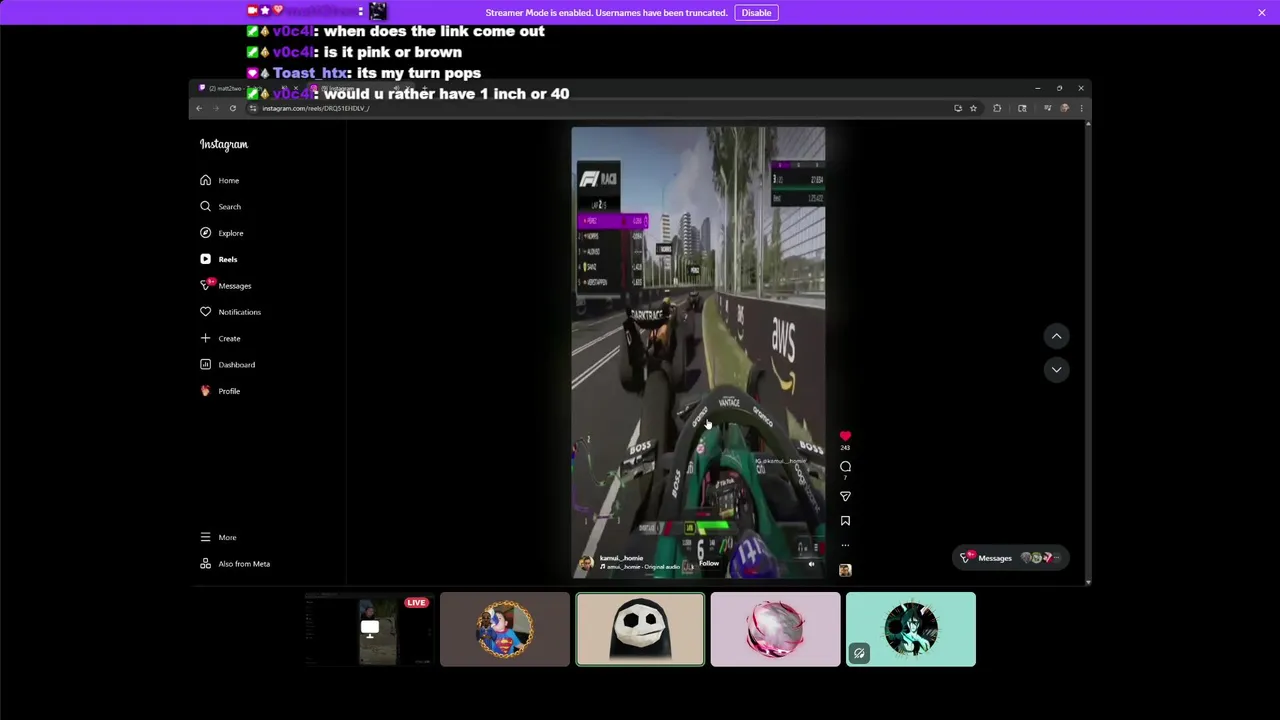Follow kamui._homie on reel
This screenshot has height=720, width=1280.
pyautogui.click(x=709, y=563)
